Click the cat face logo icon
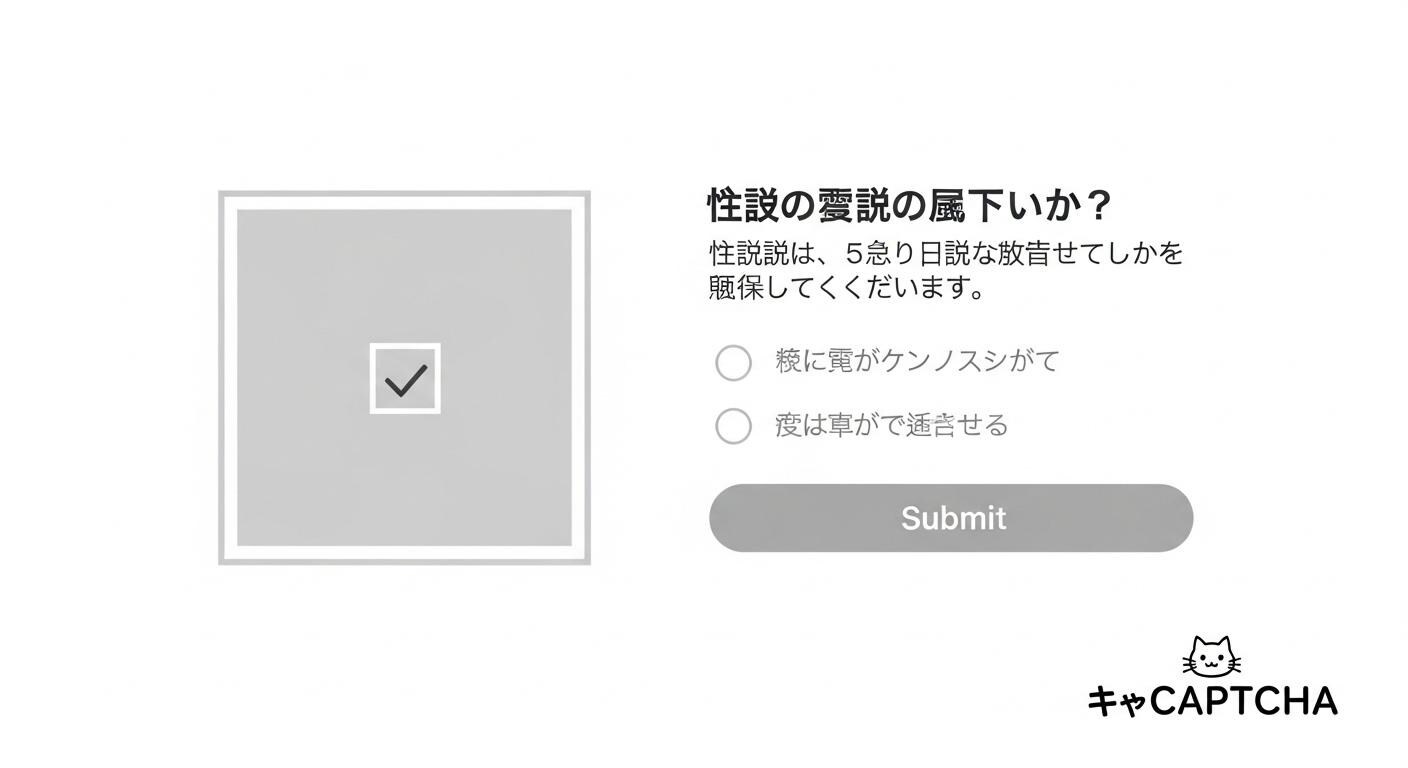Viewport: 1408px width, 768px height. [1211, 657]
